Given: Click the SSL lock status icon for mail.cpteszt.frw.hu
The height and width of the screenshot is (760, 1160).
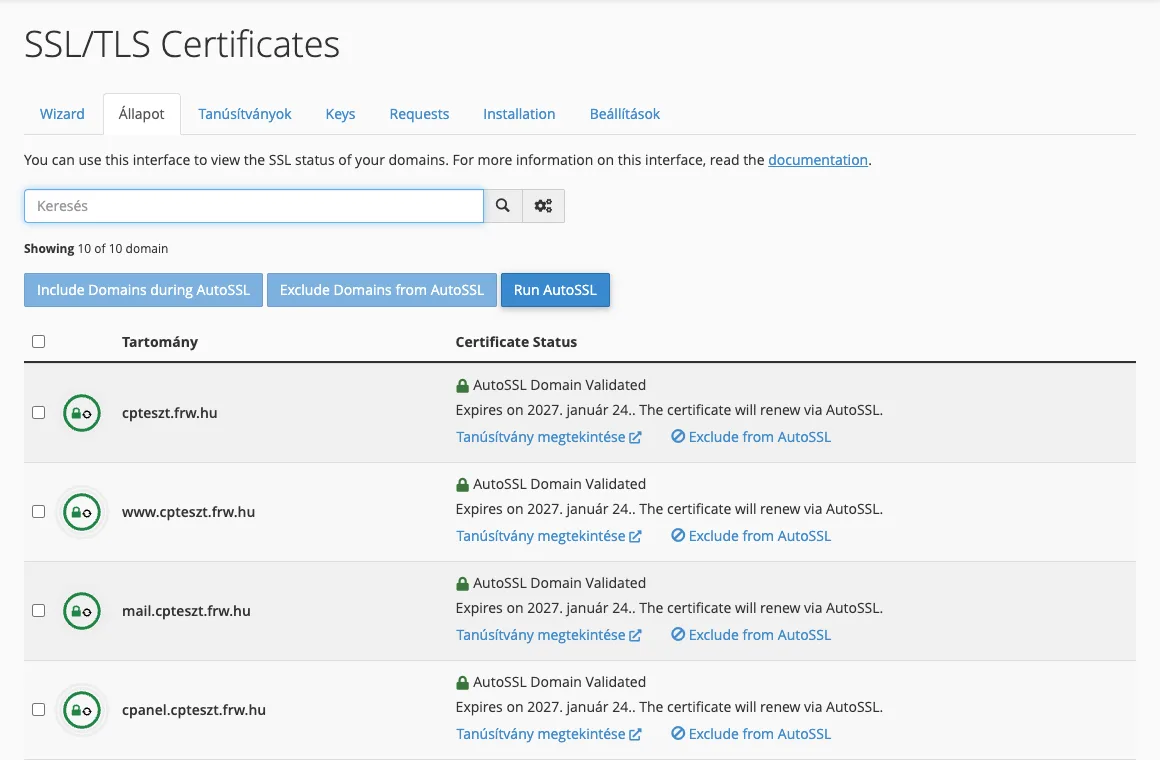Looking at the screenshot, I should click(x=81, y=611).
